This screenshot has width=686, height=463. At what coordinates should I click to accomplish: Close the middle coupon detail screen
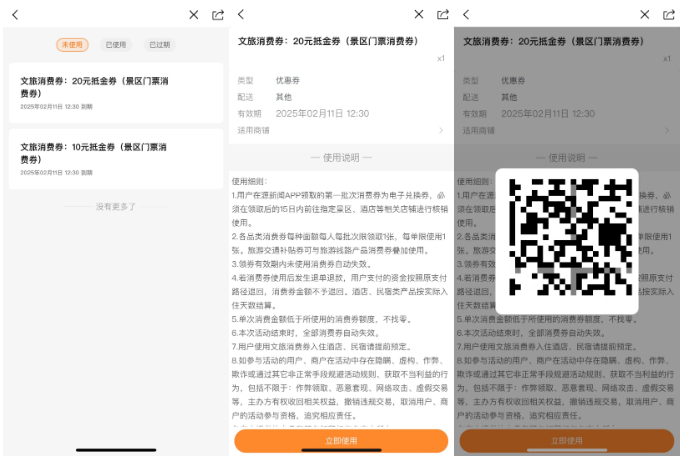click(419, 14)
